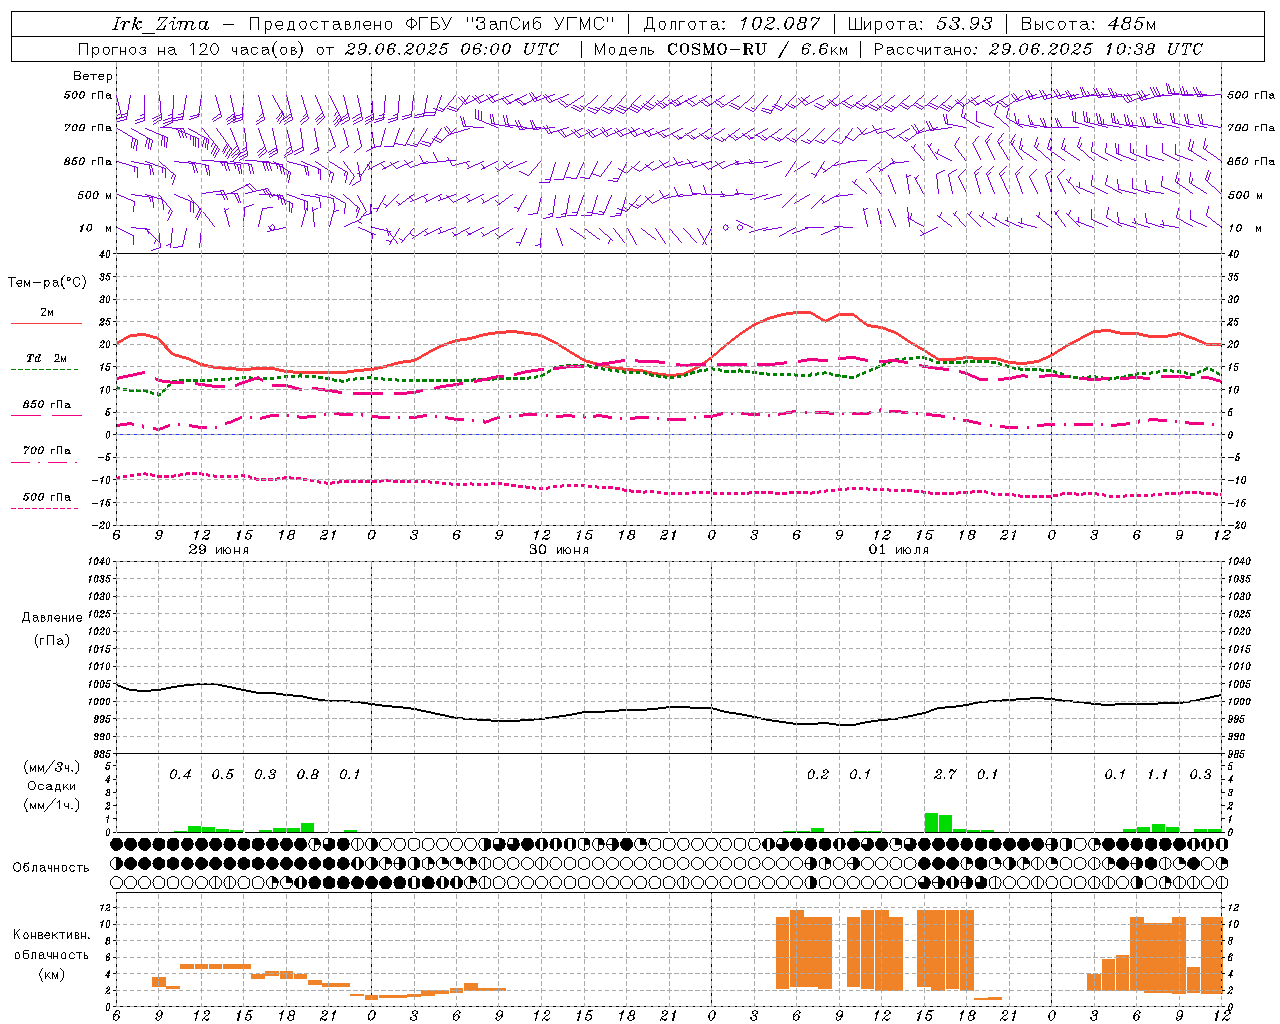Click the elevation label Высота: 485м
Screen dimensions: 1280x1024
(x=1089, y=24)
